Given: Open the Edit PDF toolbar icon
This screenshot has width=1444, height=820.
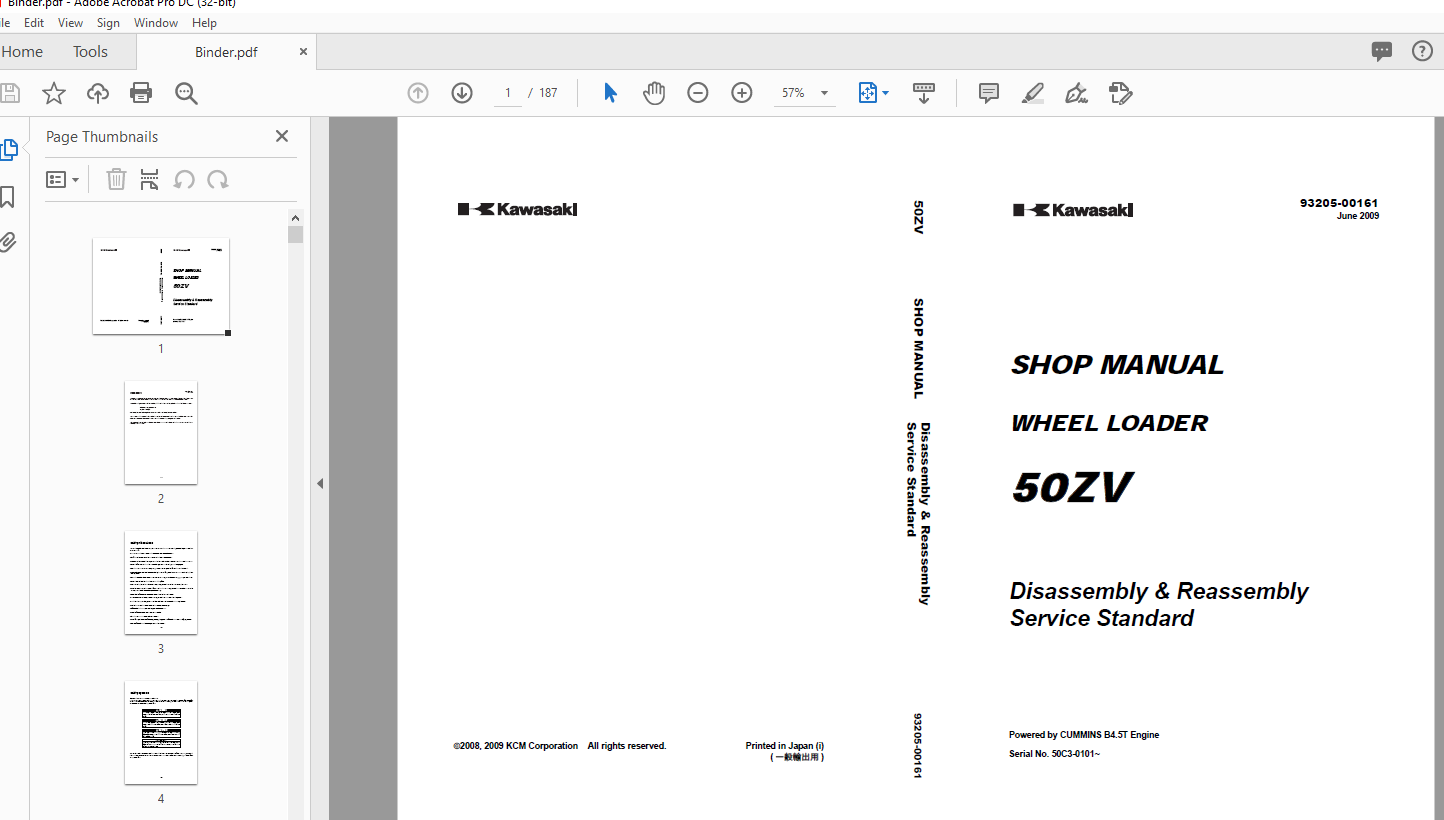Looking at the screenshot, I should pyautogui.click(x=1121, y=93).
